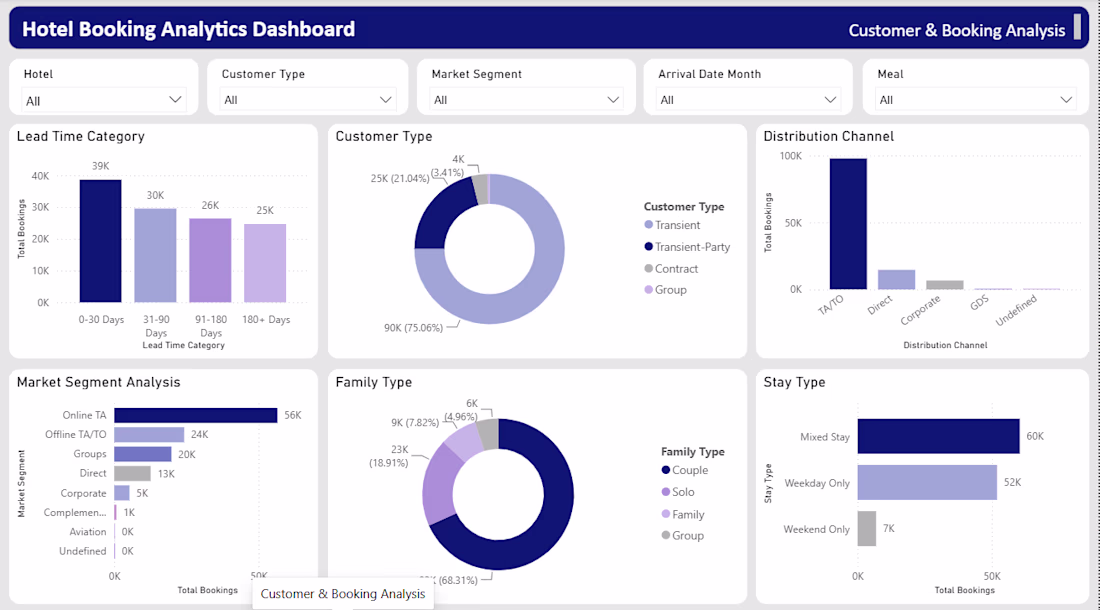Click the Customer & Booking Analysis header label
1100x610 pixels.
click(956, 30)
